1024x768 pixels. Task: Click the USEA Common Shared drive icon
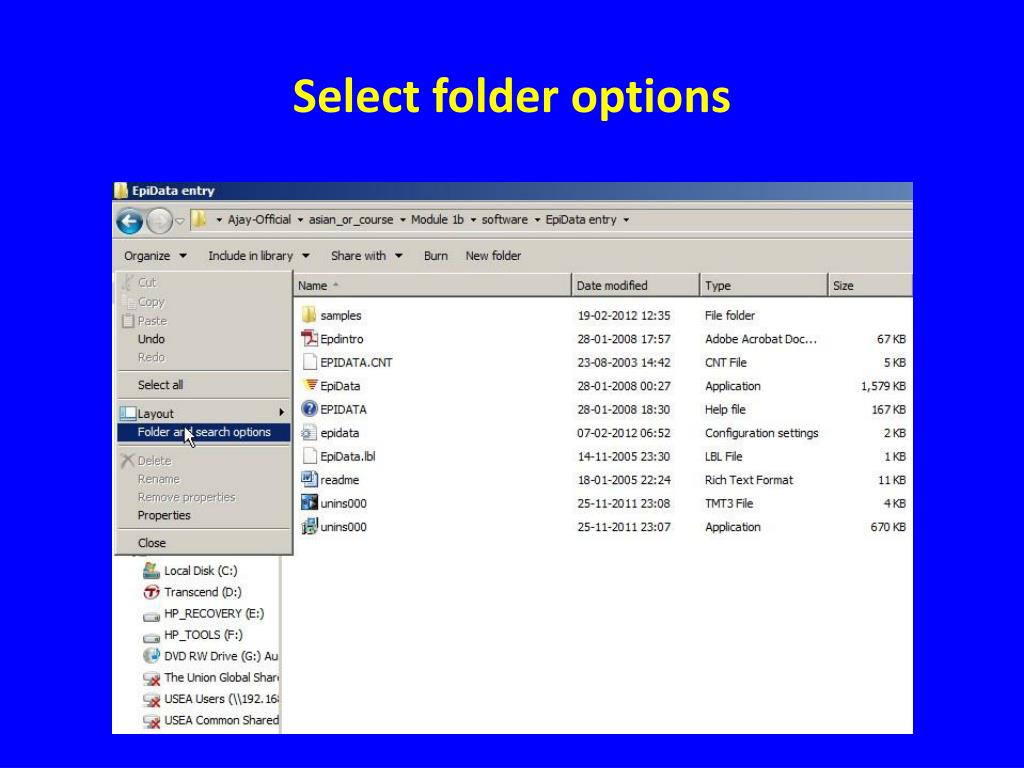tap(151, 721)
